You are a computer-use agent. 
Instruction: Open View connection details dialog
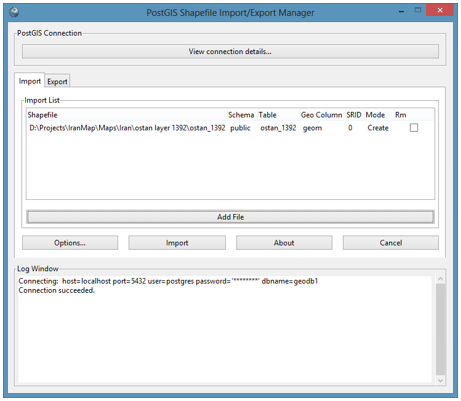coord(230,52)
